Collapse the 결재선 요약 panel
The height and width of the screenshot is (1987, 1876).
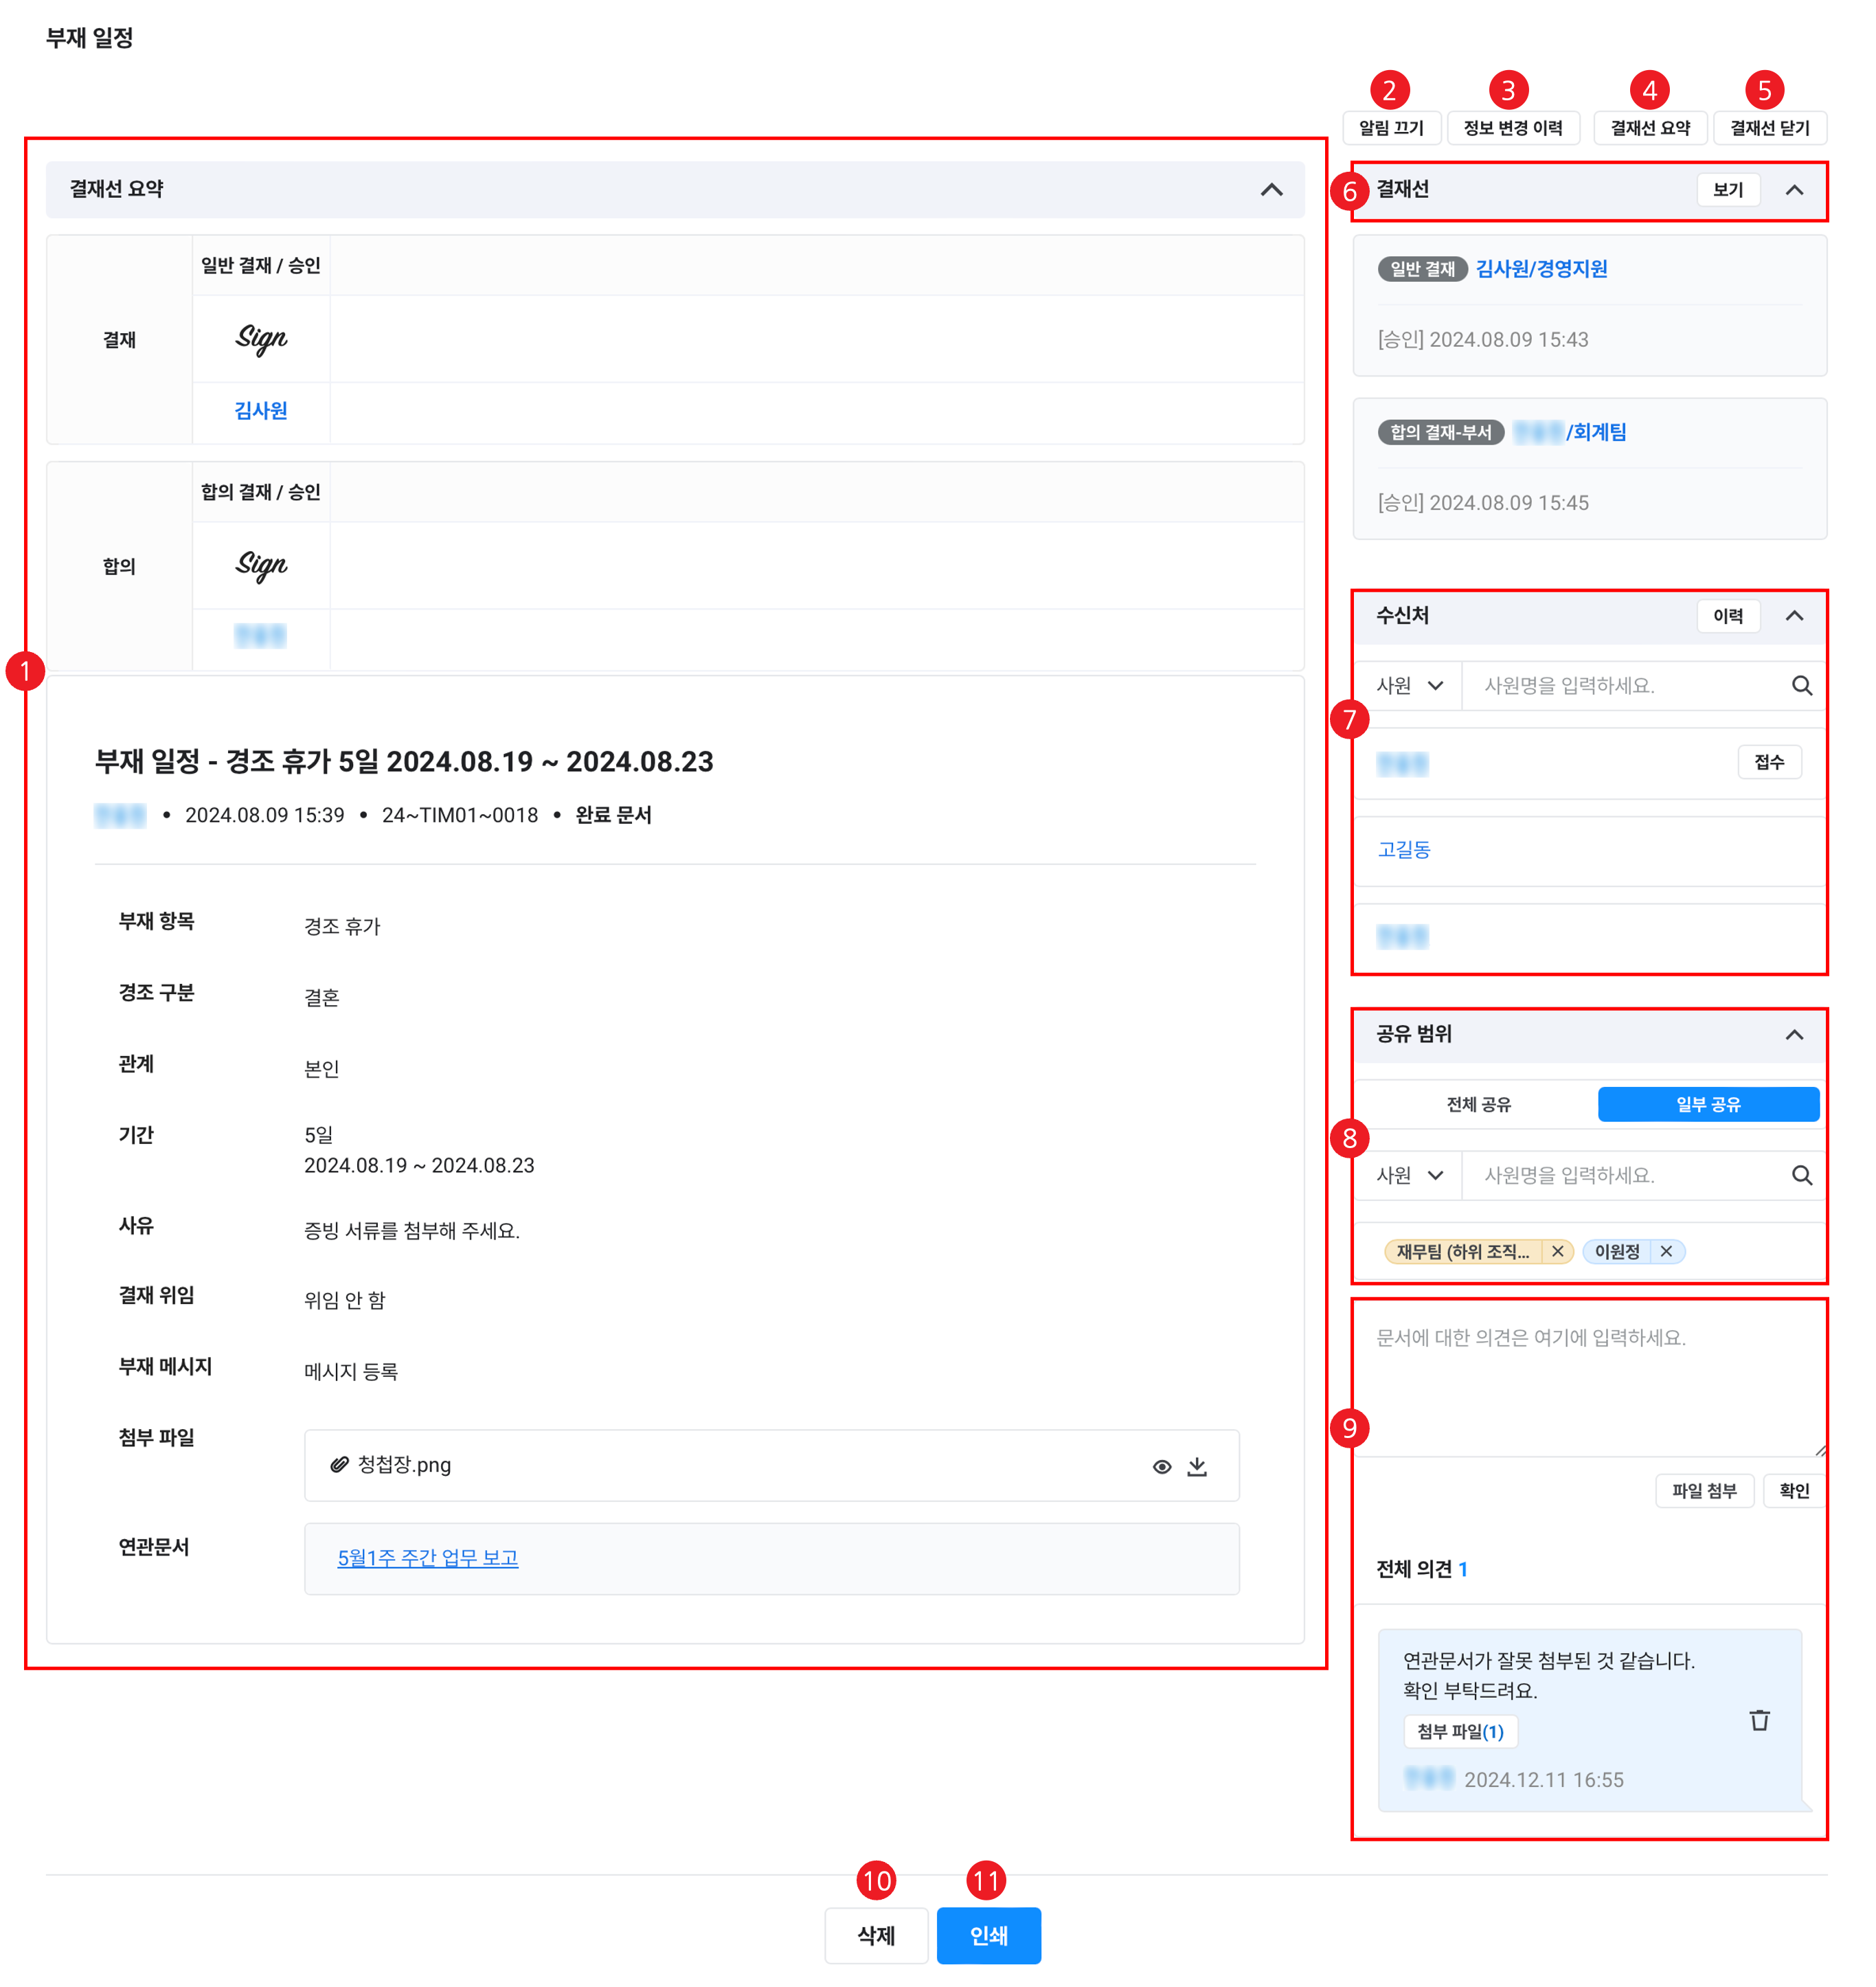click(1271, 190)
